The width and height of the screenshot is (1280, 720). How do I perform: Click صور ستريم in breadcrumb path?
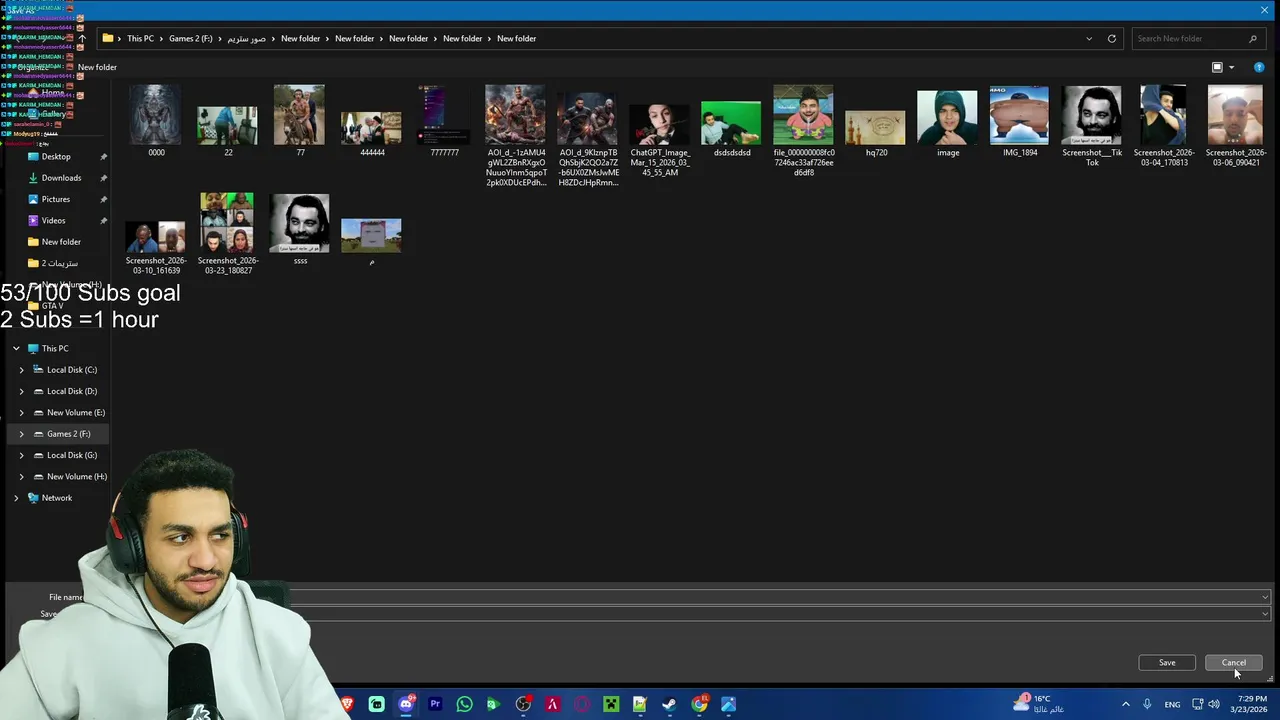246,38
